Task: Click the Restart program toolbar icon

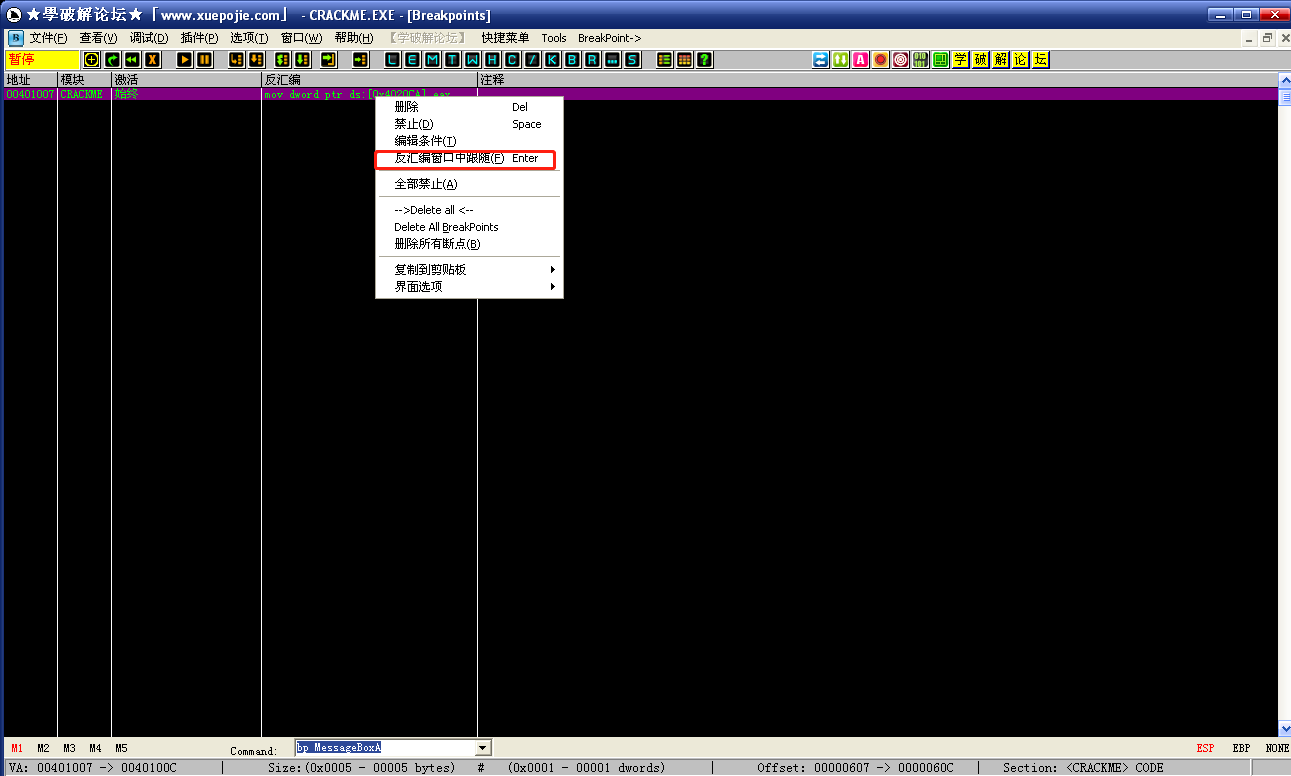Action: click(x=132, y=60)
